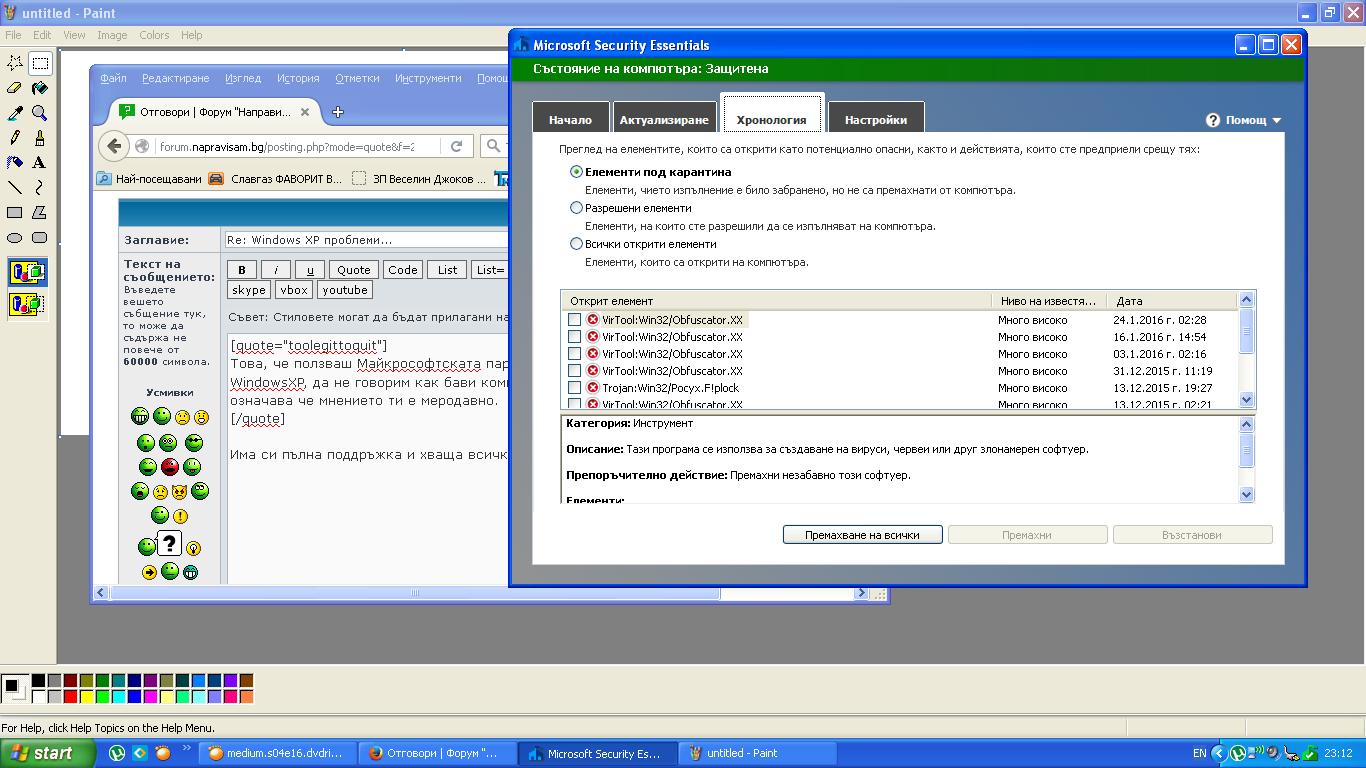Open the 'Актуализиране' tab

tap(663, 120)
